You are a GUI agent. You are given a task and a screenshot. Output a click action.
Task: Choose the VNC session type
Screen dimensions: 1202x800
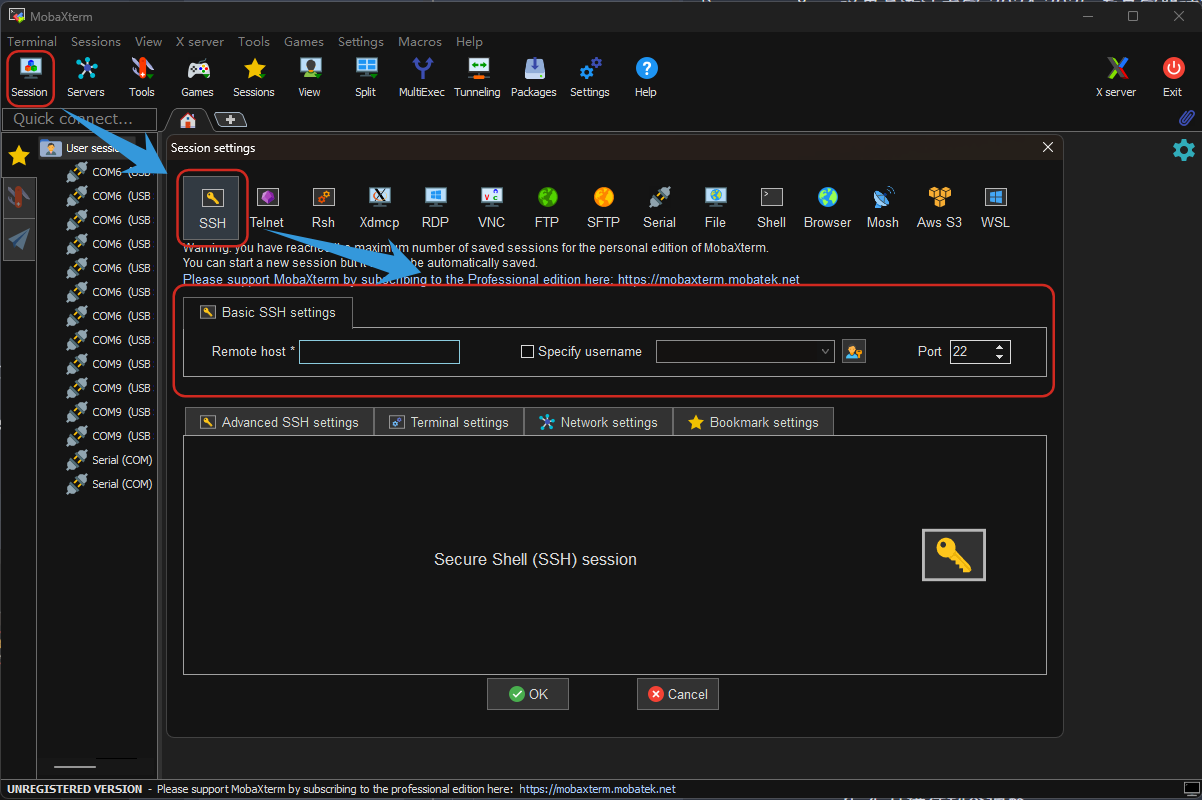[491, 208]
